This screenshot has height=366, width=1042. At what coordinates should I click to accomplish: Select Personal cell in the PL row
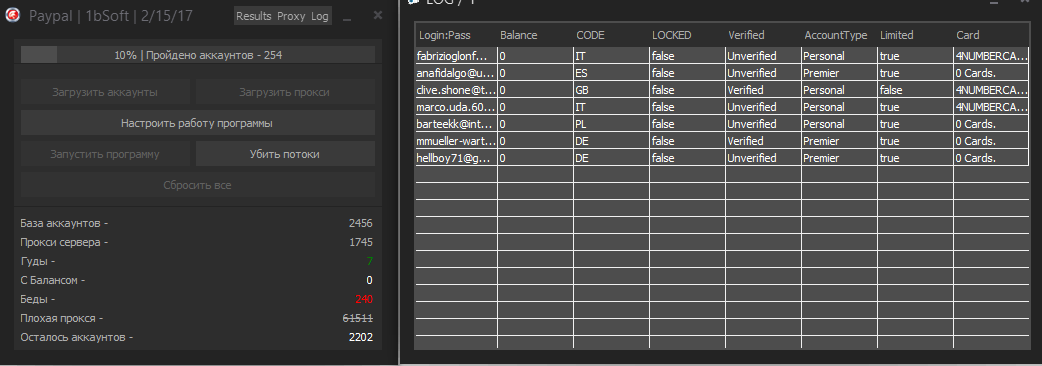pyautogui.click(x=839, y=124)
